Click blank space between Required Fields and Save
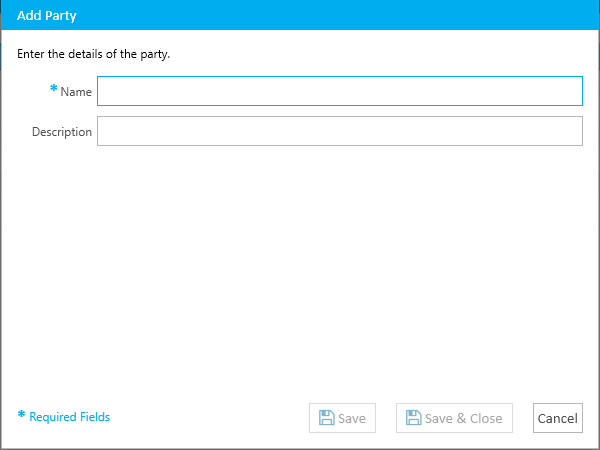Viewport: 600px width, 450px height. (x=209, y=418)
